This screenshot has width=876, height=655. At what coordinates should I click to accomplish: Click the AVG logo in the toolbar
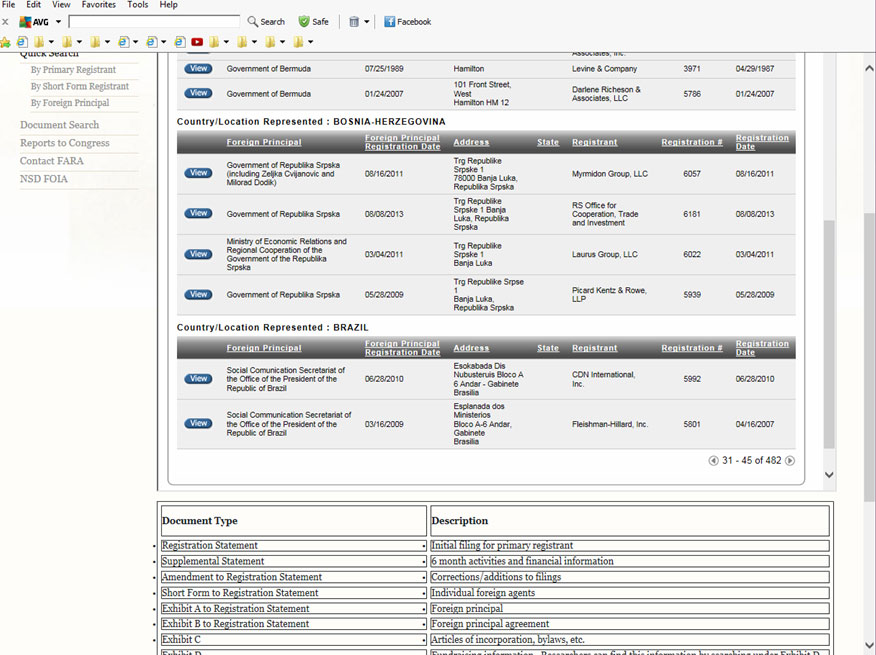click(x=33, y=21)
